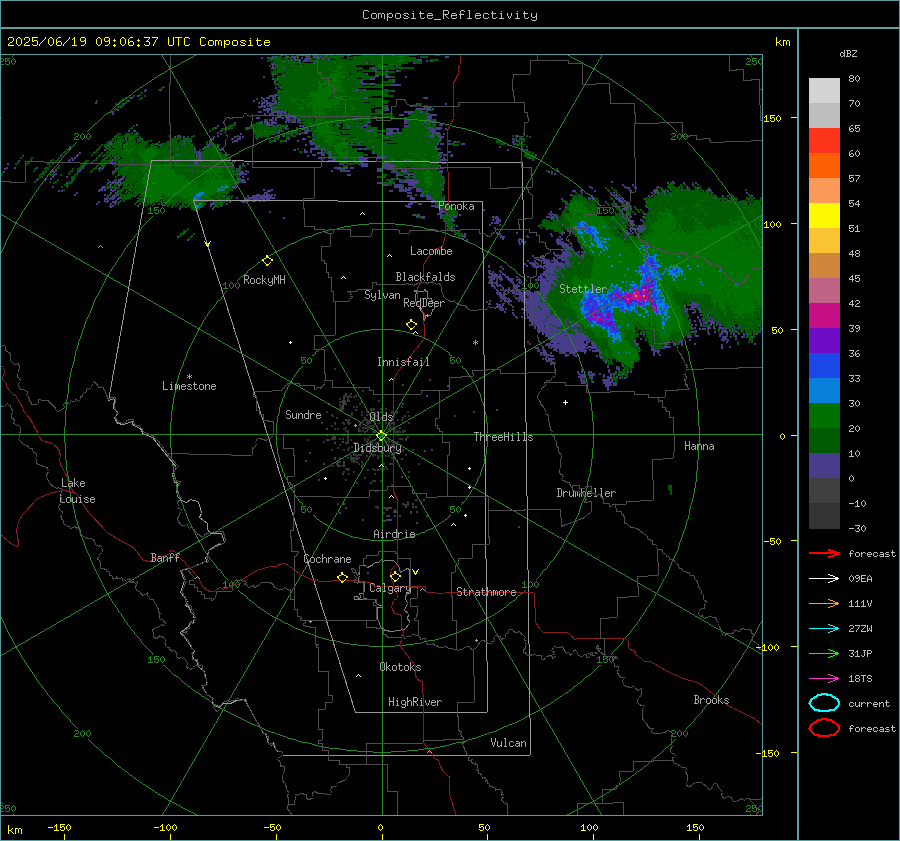The width and height of the screenshot is (900, 841).
Task: Click the yellow radar-center diamond between Olds and Didsbury
Action: (x=381, y=436)
